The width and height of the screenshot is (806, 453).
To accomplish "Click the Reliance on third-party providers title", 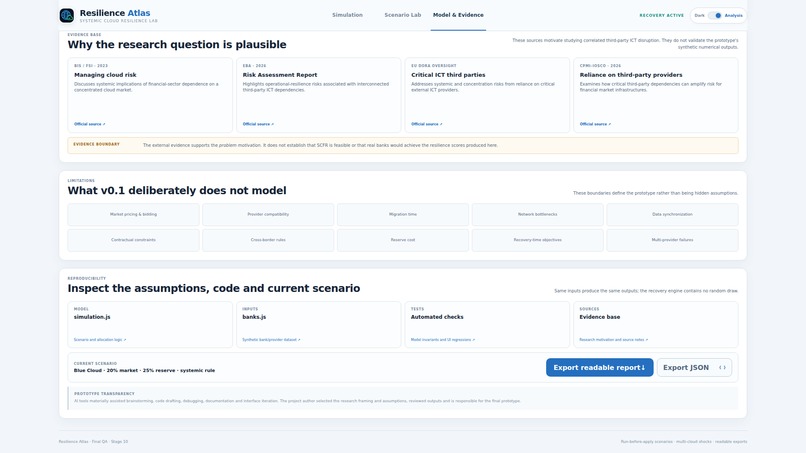I will pos(631,75).
